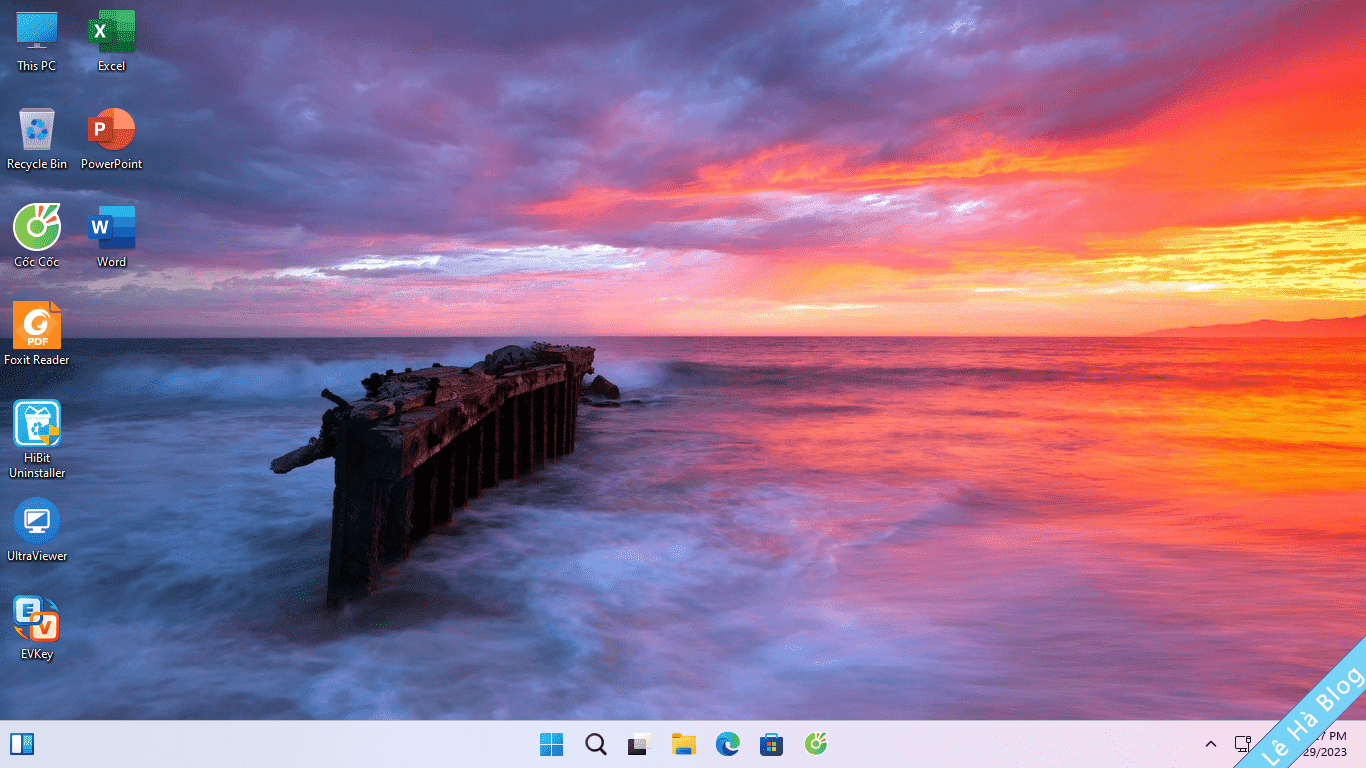Open Microsoft Edge from the taskbar
The width and height of the screenshot is (1366, 768).
(727, 744)
